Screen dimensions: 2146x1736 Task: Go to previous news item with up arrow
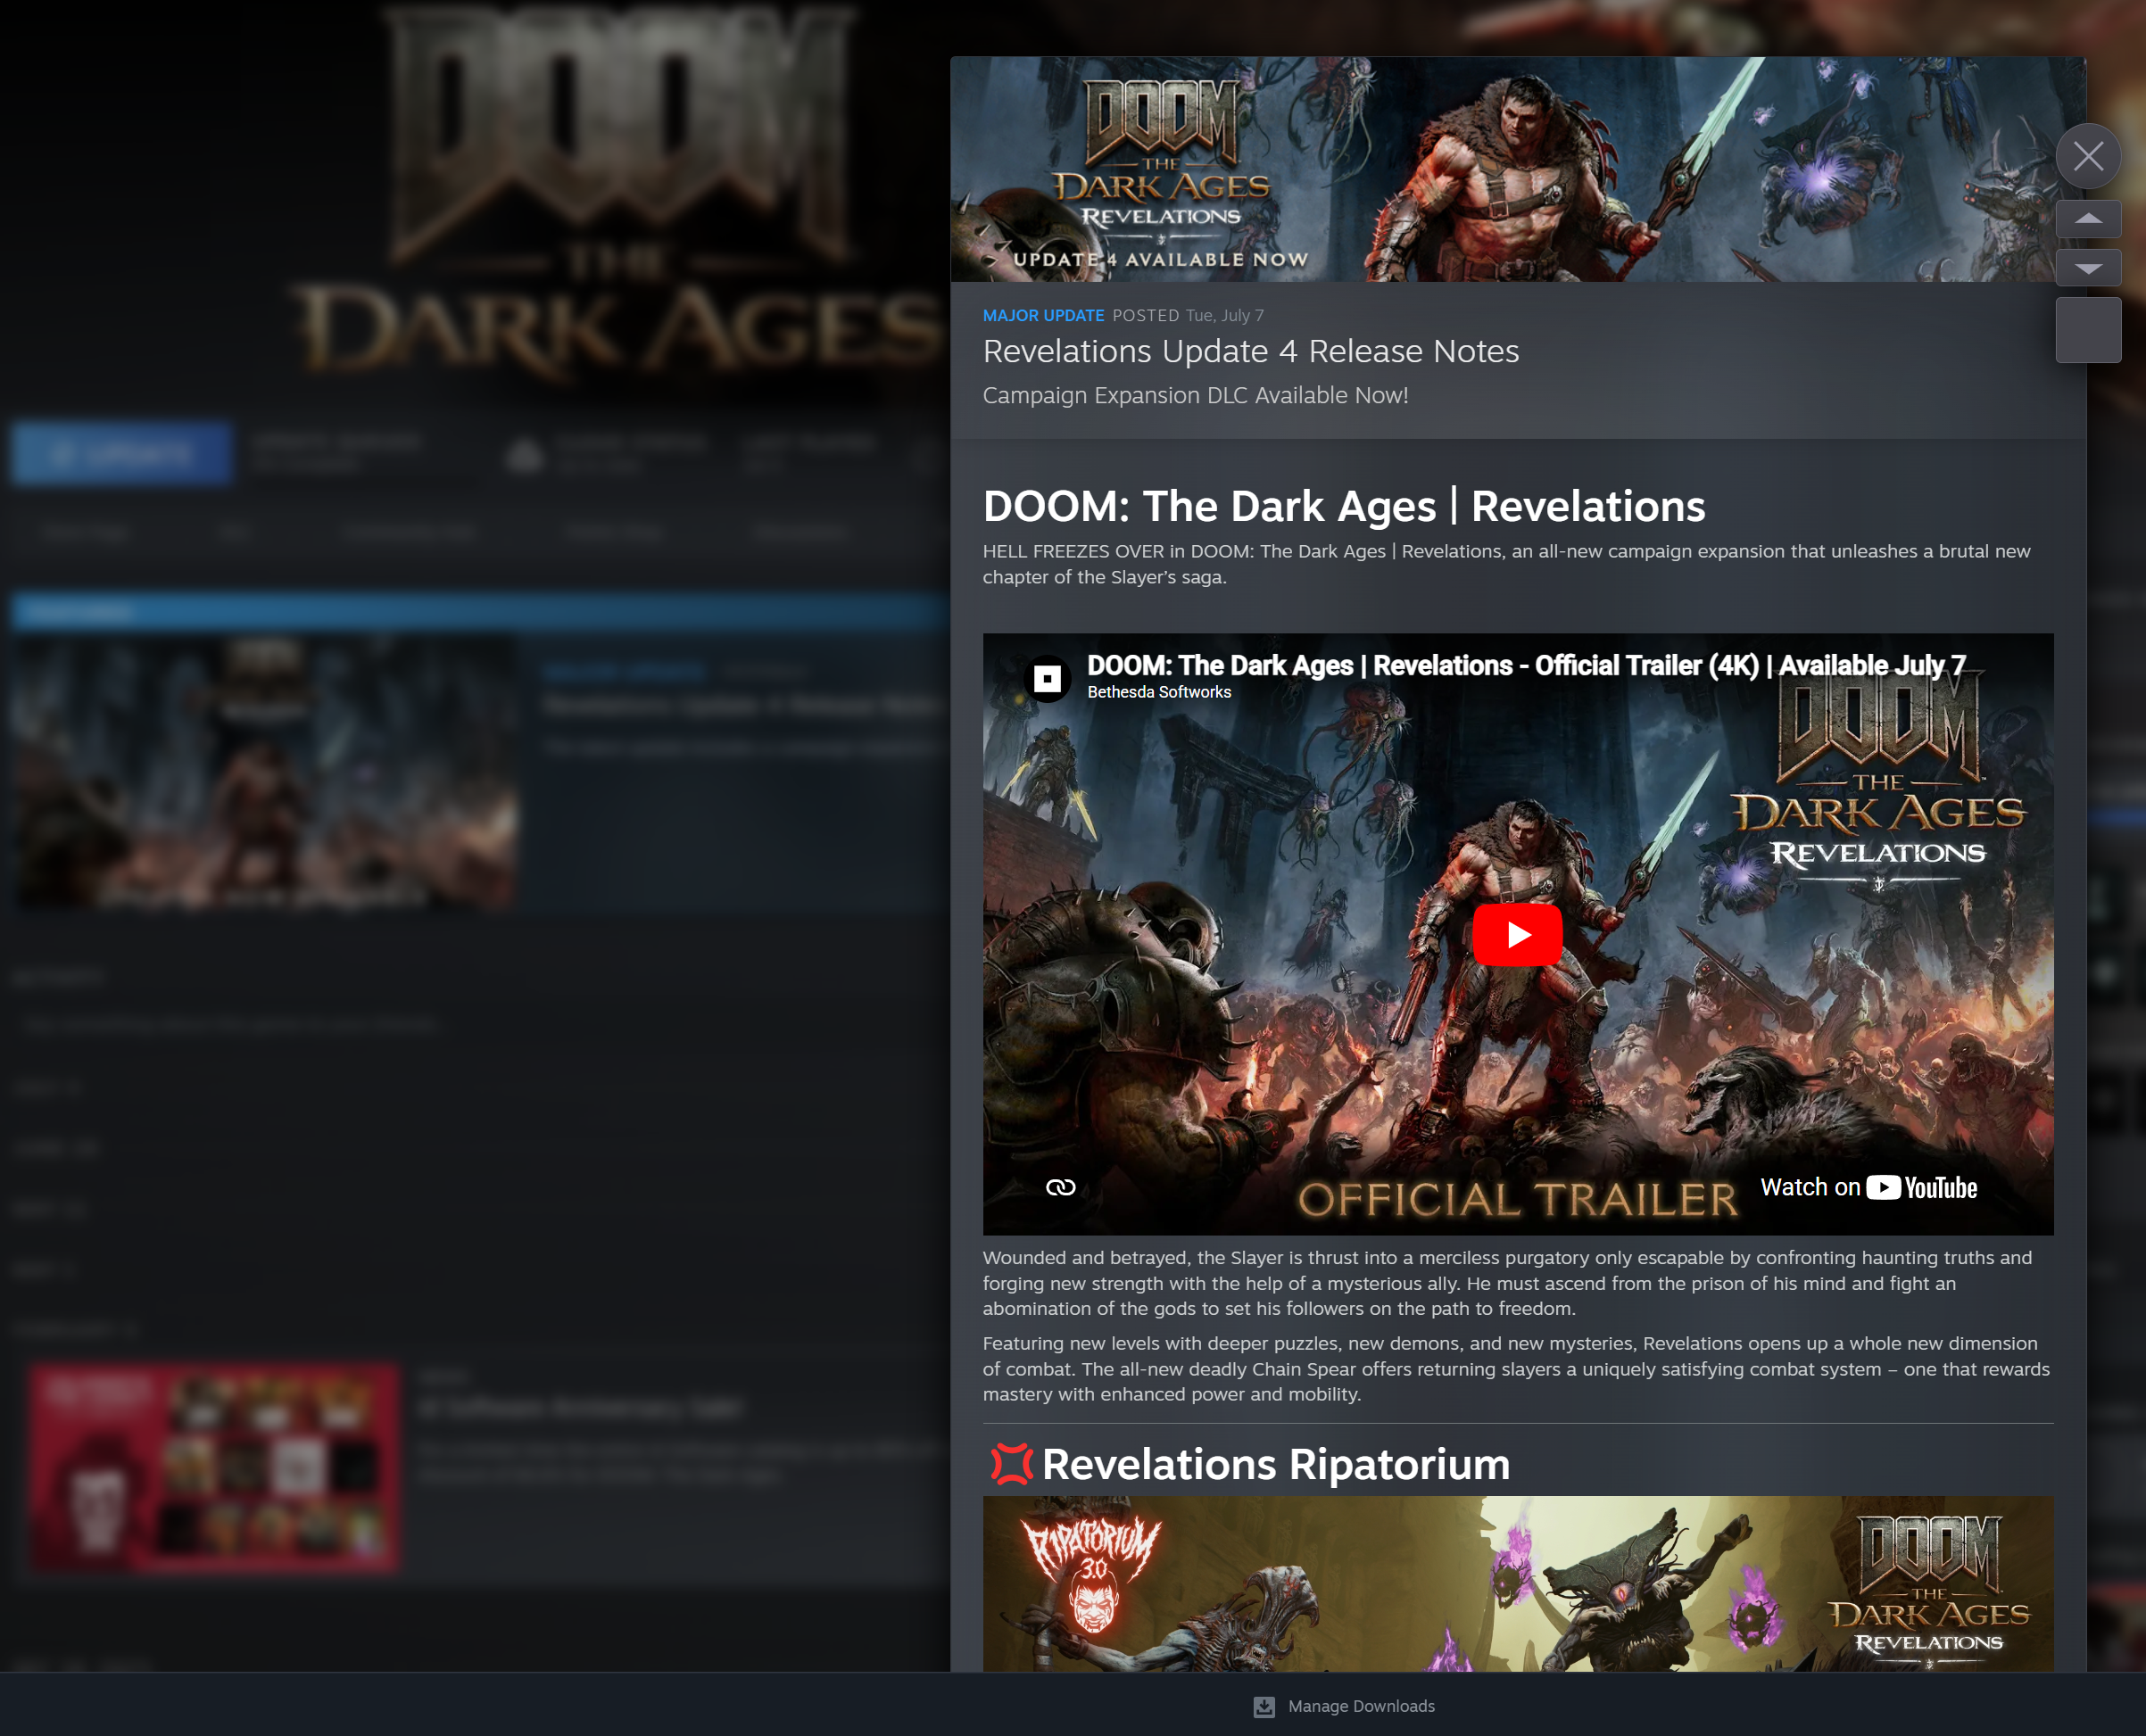[x=2088, y=218]
